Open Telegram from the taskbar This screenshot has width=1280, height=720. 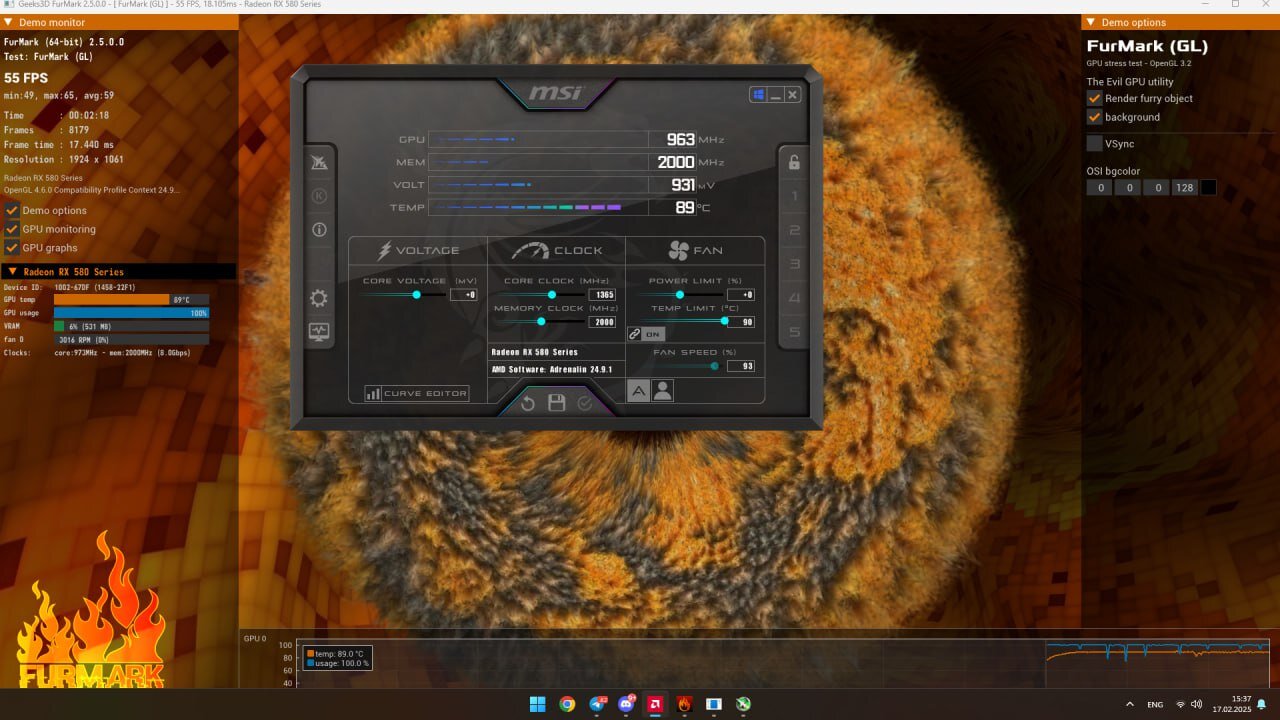click(x=597, y=704)
